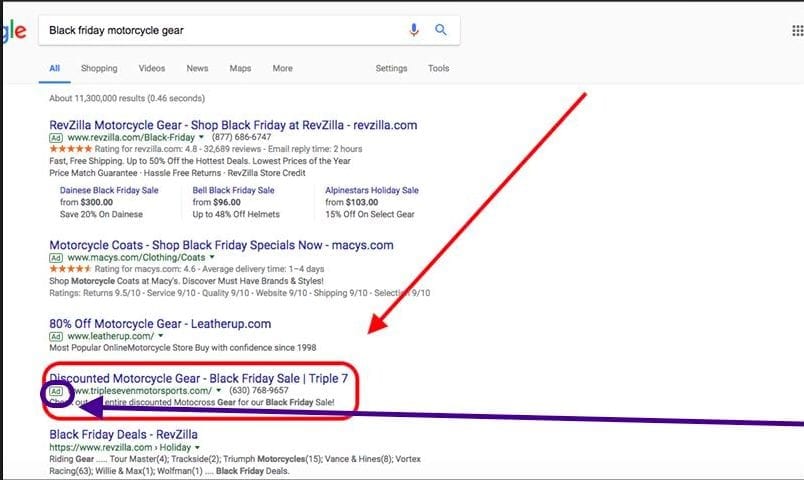Viewport: 804px width, 480px height.
Task: Click phone number (630) 768-9657
Action: point(258,390)
